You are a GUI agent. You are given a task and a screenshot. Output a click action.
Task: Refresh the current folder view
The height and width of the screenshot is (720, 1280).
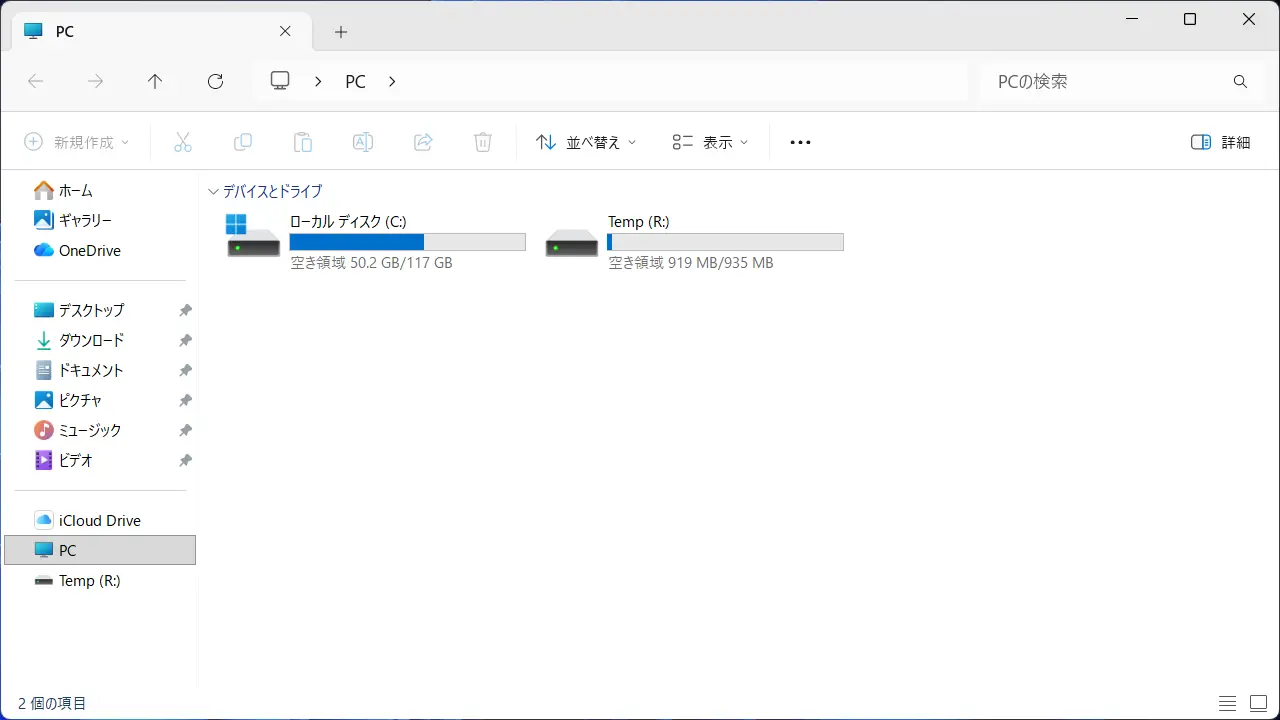(x=215, y=82)
